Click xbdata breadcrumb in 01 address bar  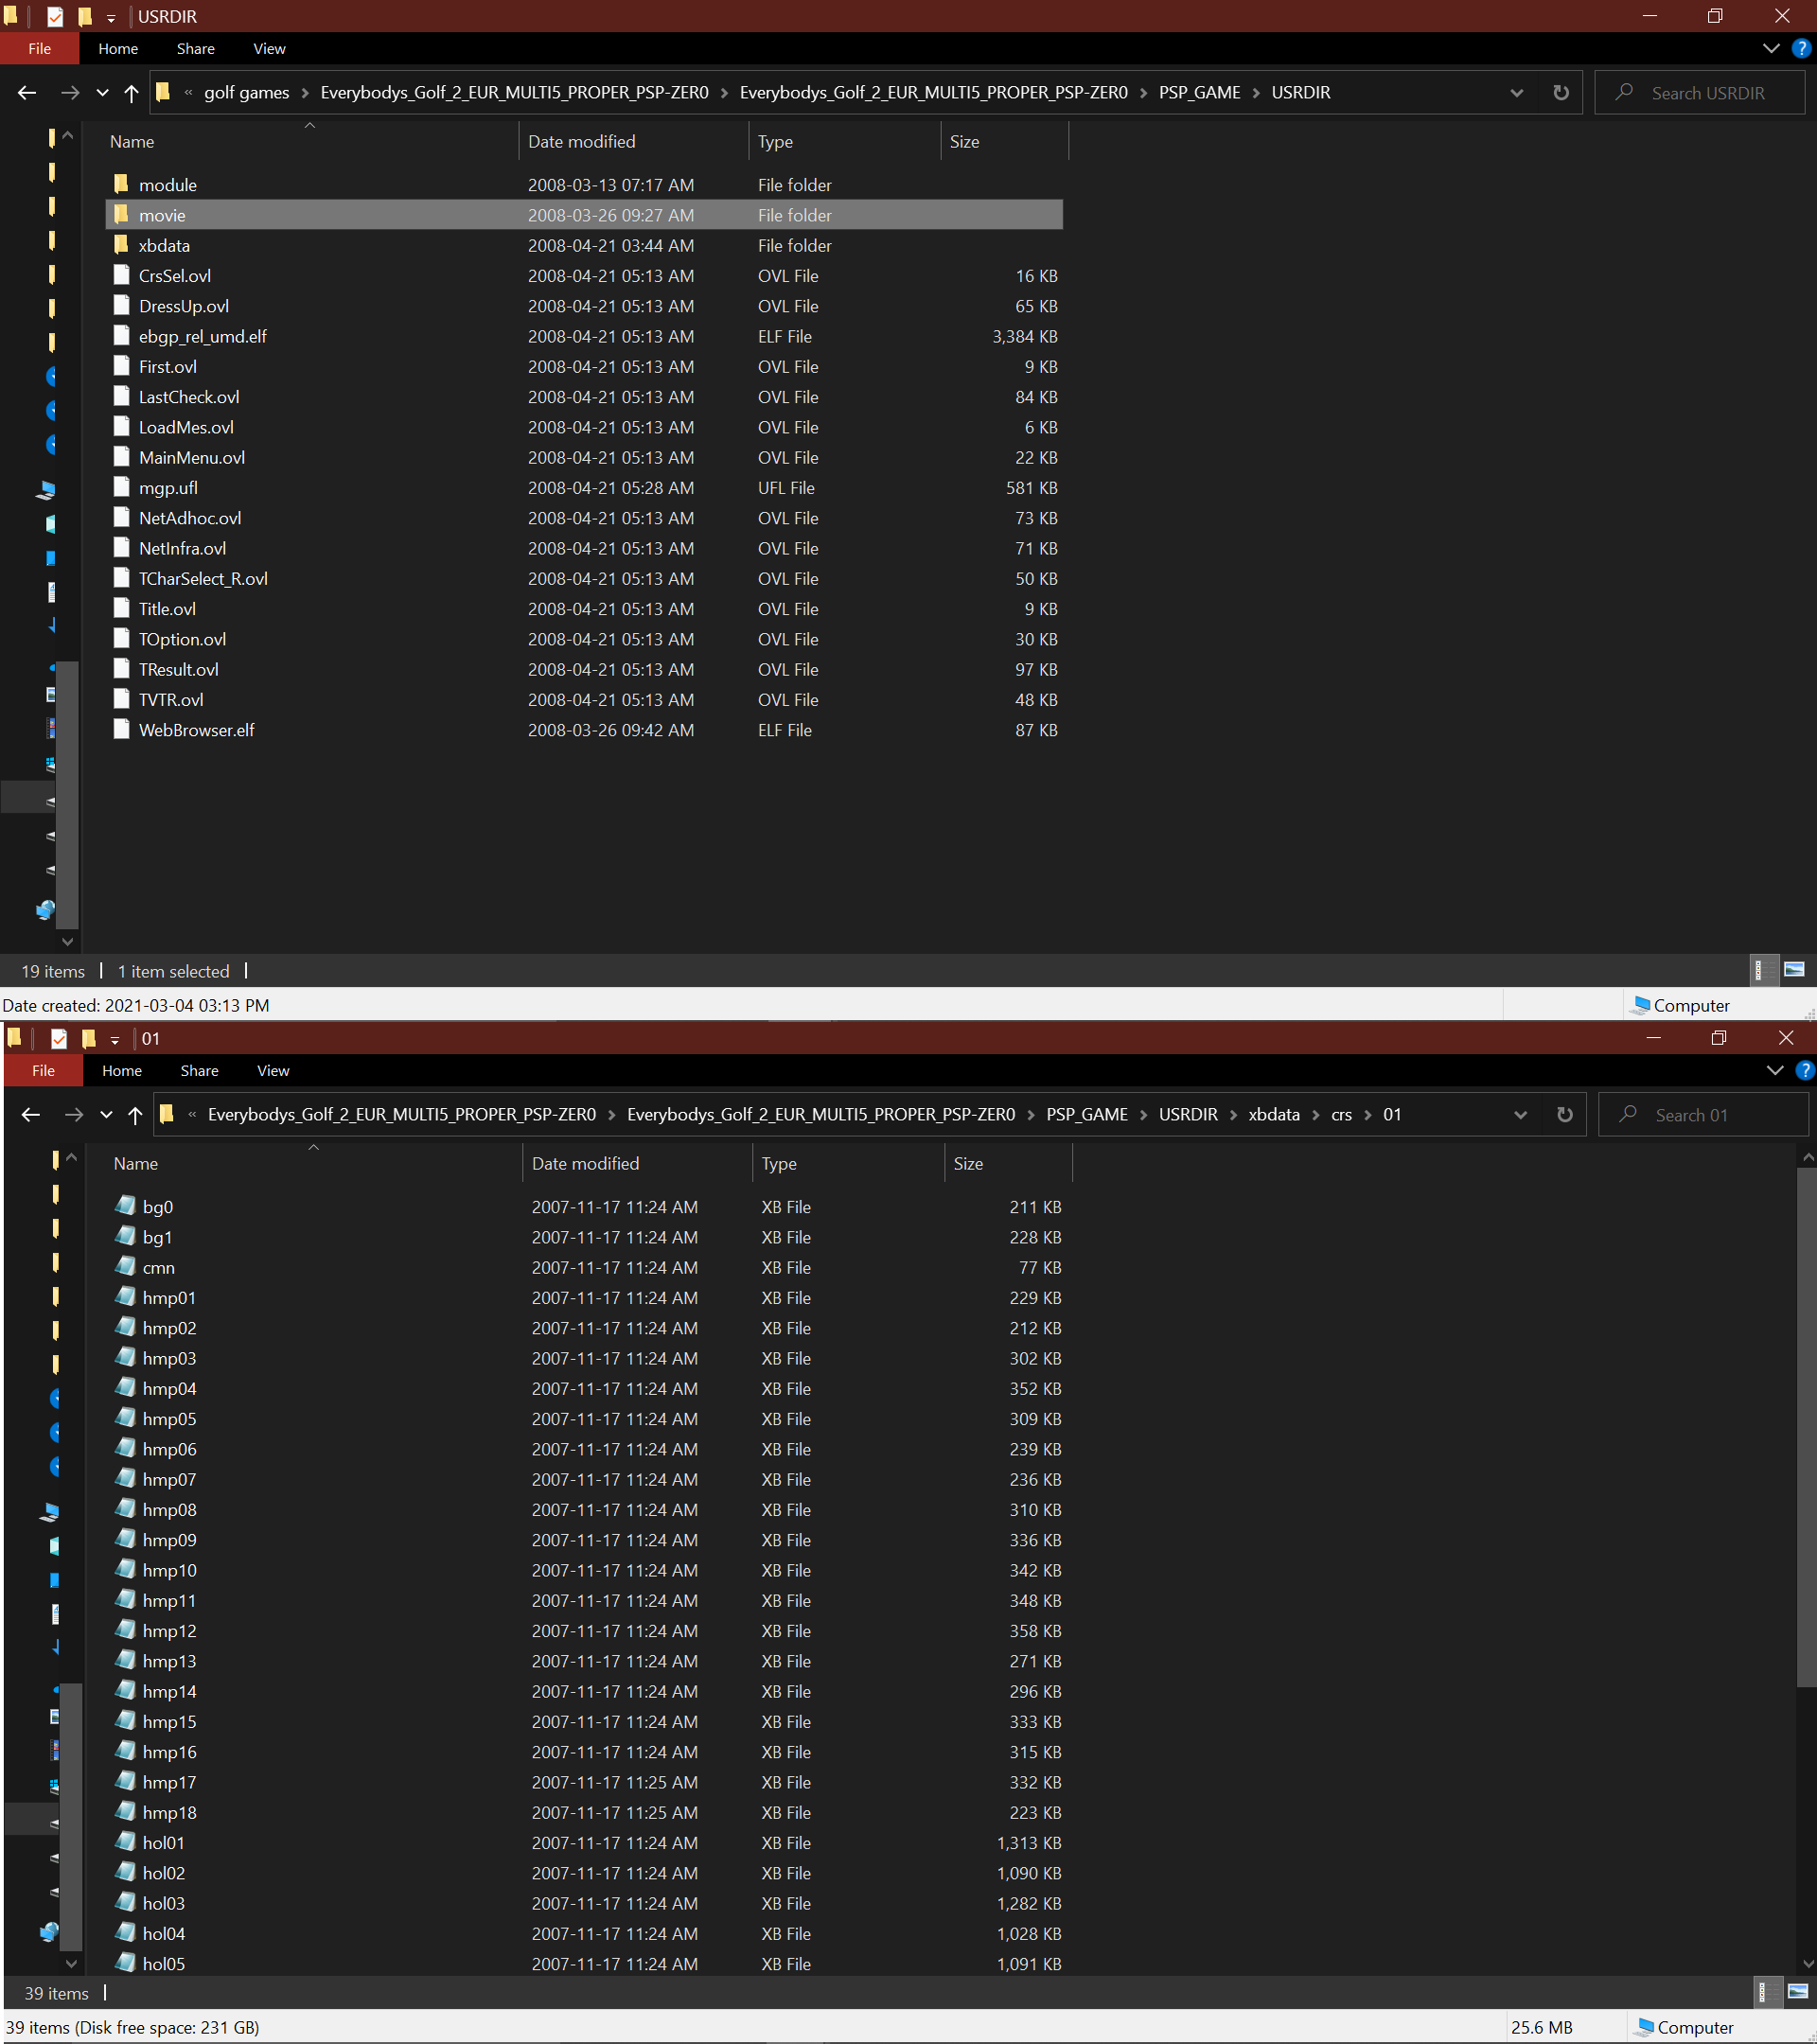click(1274, 1115)
